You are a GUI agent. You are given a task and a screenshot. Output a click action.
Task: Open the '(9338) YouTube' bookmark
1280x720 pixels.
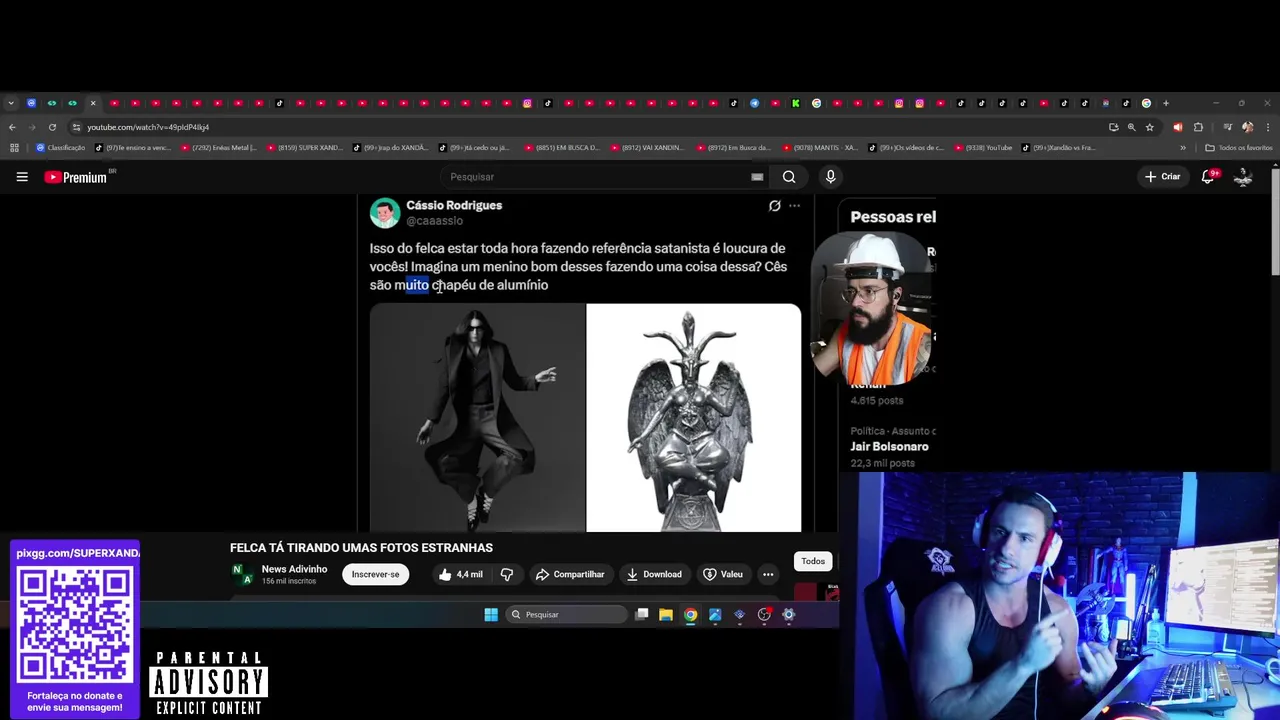(x=983, y=148)
